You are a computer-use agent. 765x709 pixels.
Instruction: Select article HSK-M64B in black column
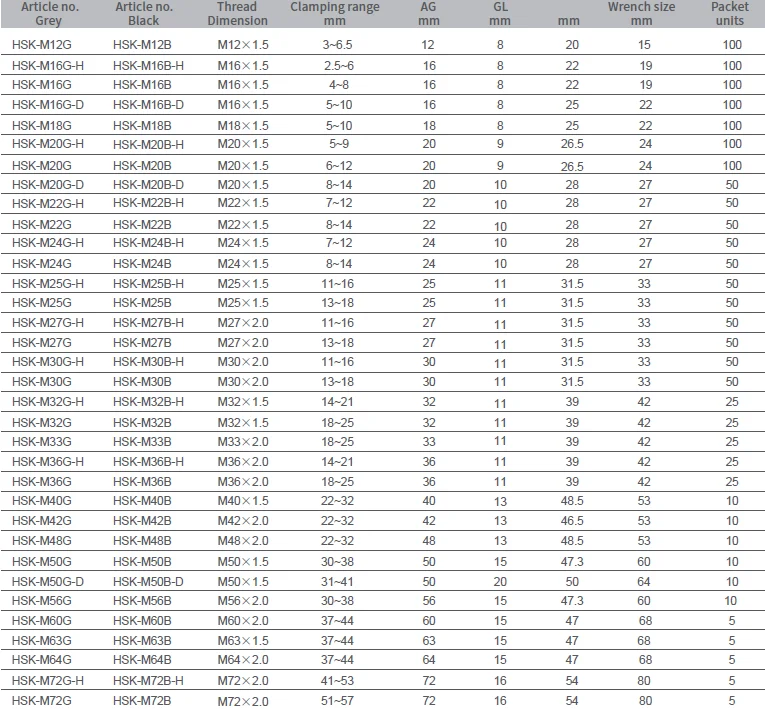coord(142,659)
